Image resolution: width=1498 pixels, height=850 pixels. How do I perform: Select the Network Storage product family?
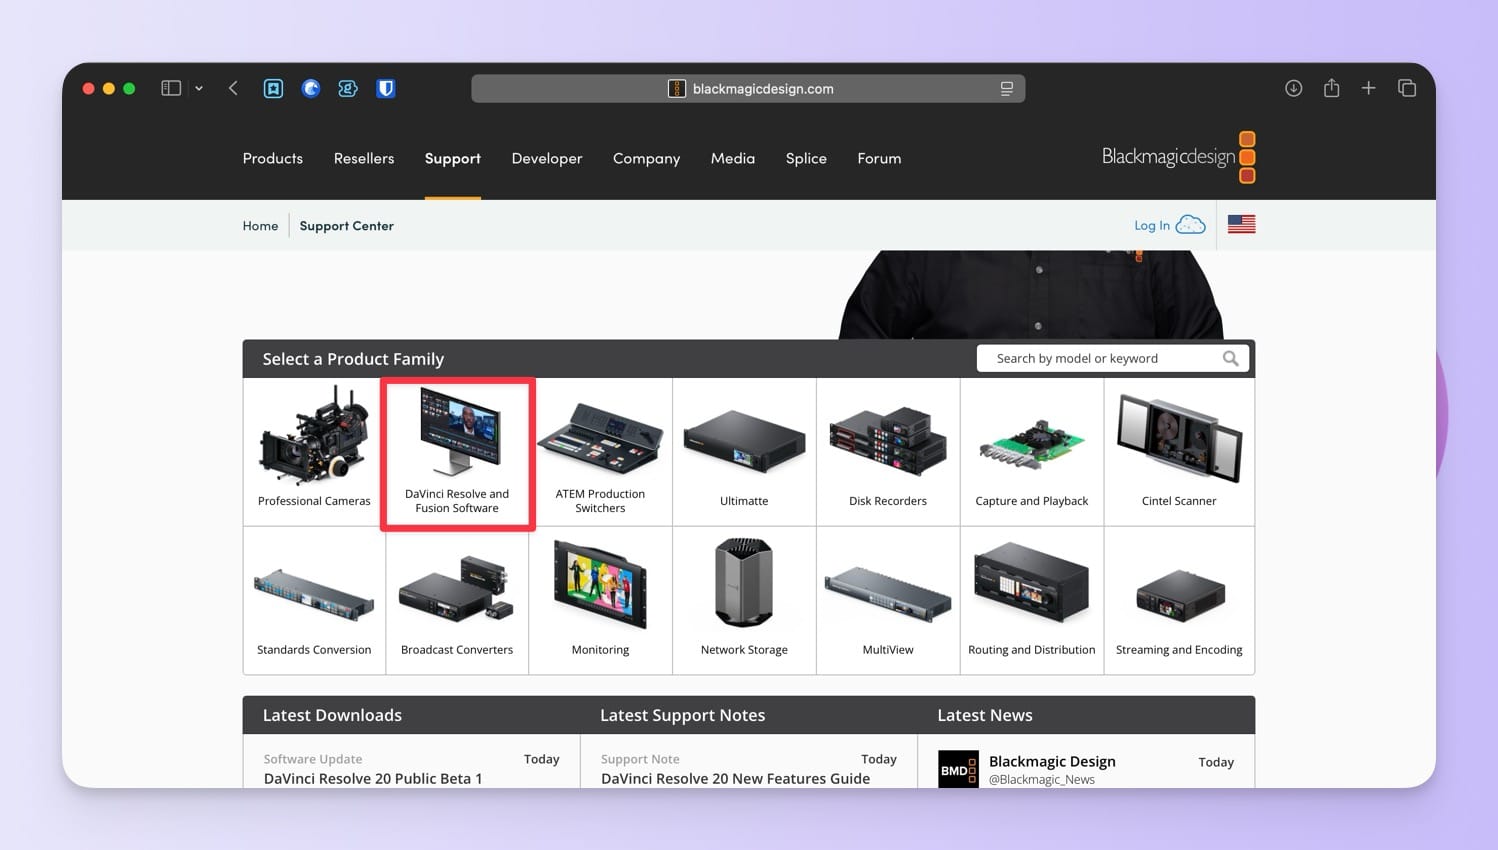[x=744, y=601]
